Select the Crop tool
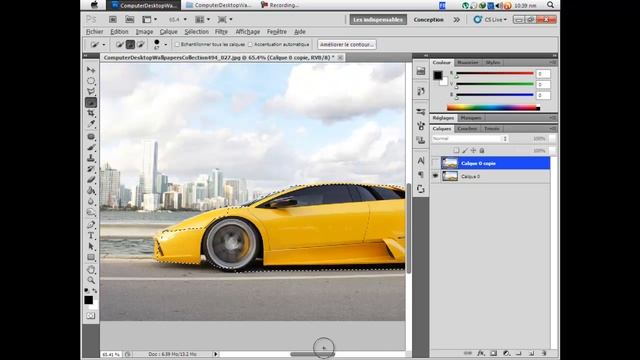 coord(91,113)
